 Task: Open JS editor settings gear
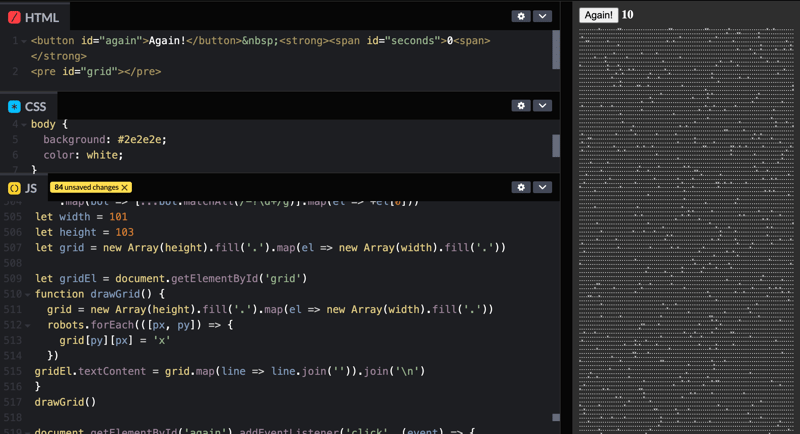[520, 187]
